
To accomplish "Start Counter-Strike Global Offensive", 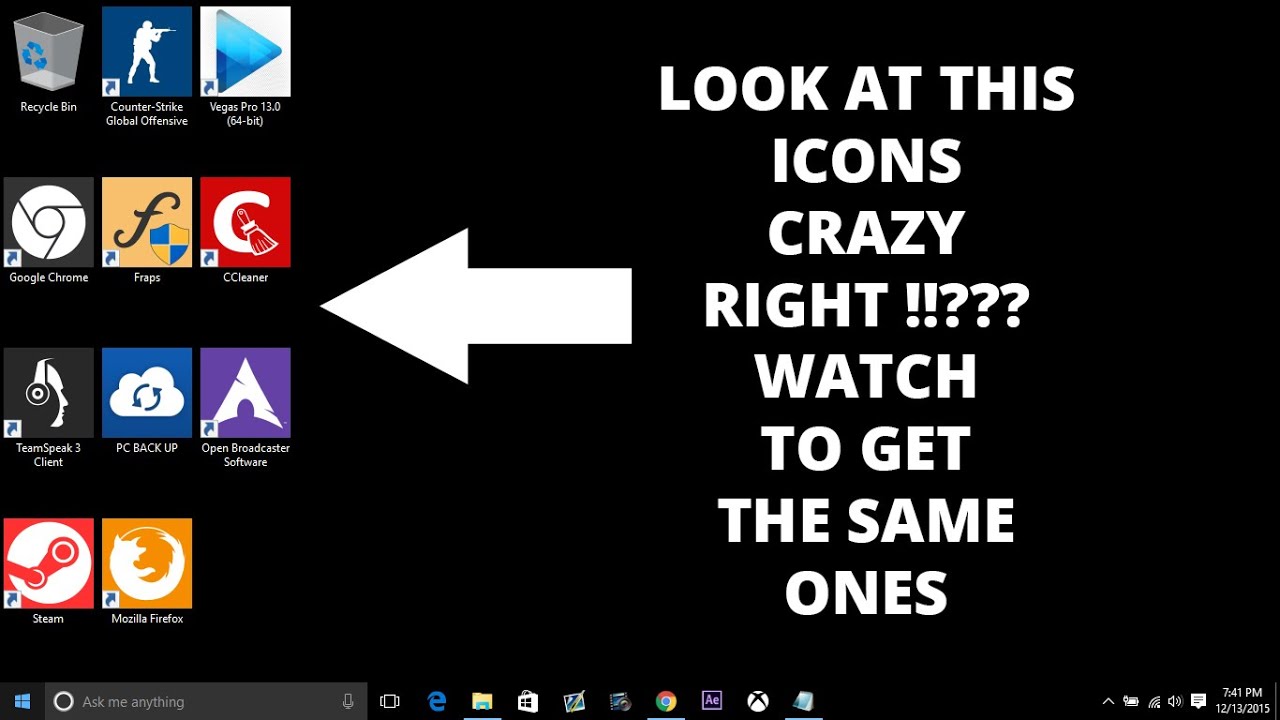I will point(147,51).
